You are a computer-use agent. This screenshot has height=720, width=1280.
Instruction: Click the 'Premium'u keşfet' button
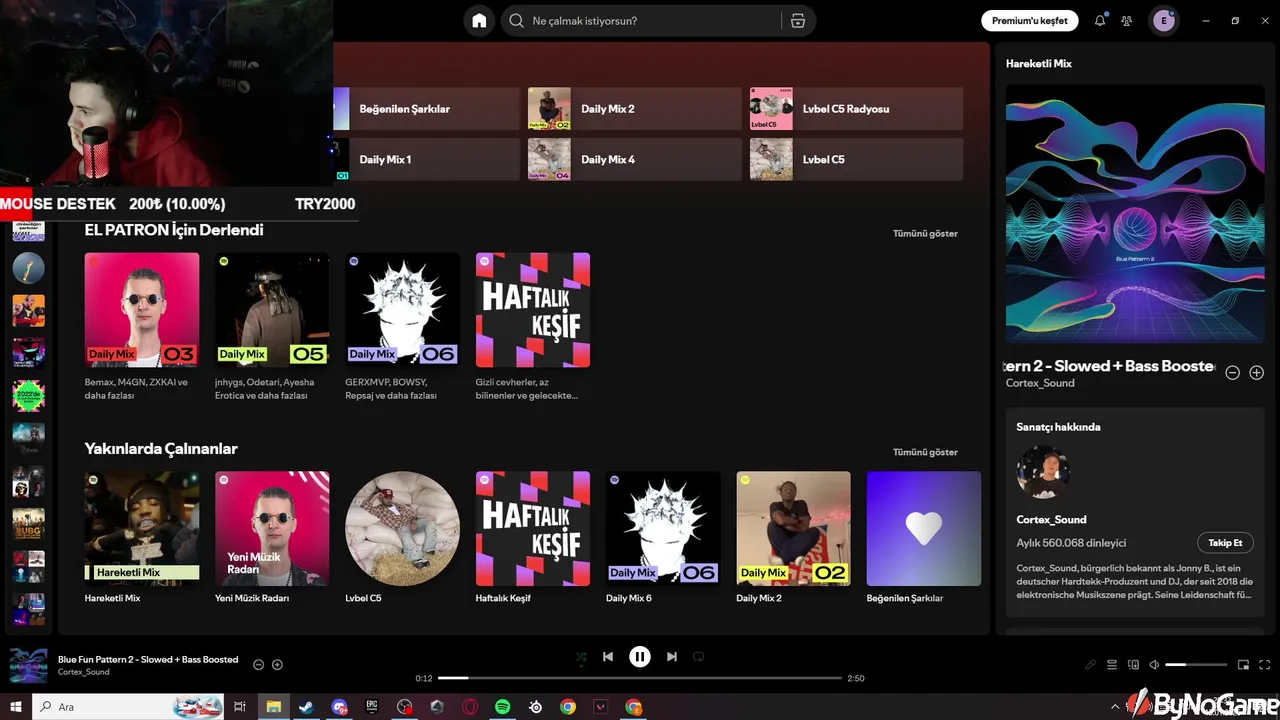pos(1029,20)
